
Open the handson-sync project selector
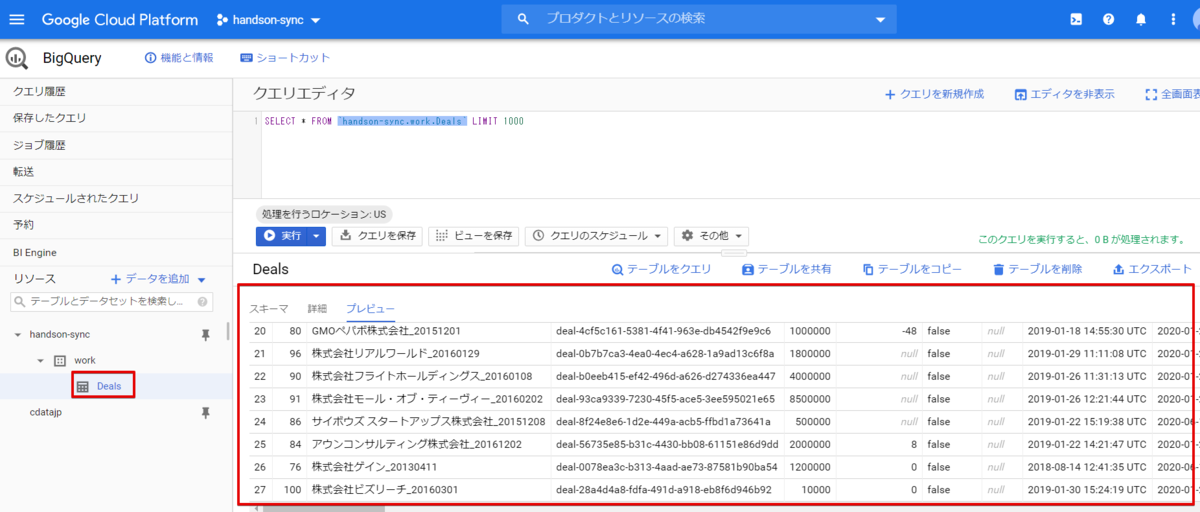[268, 20]
